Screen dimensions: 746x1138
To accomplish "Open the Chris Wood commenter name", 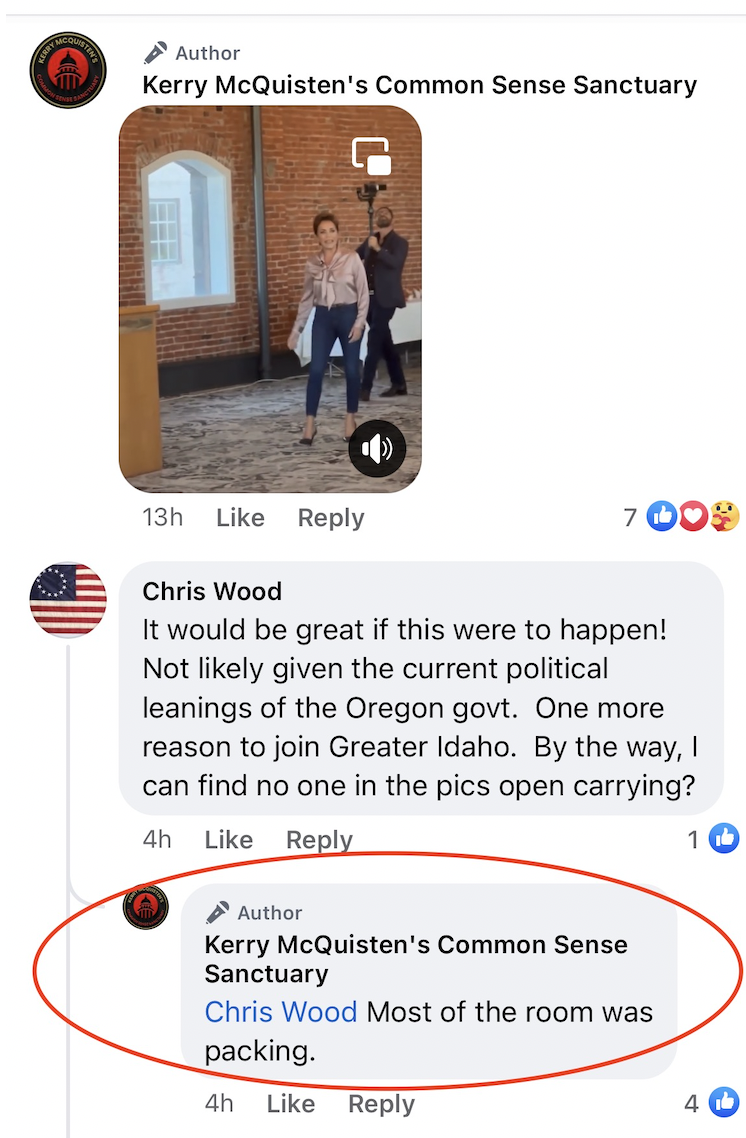I will tap(212, 591).
